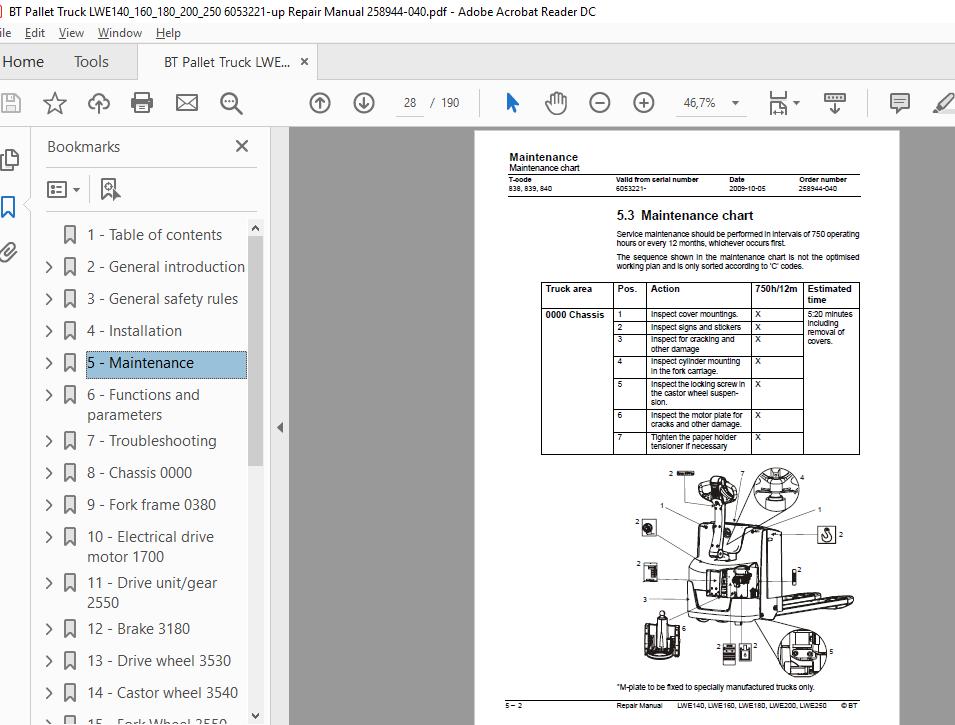Expand the Drive unit/gear 2550 bookmark
Image resolution: width=955 pixels, height=725 pixels.
[49, 583]
